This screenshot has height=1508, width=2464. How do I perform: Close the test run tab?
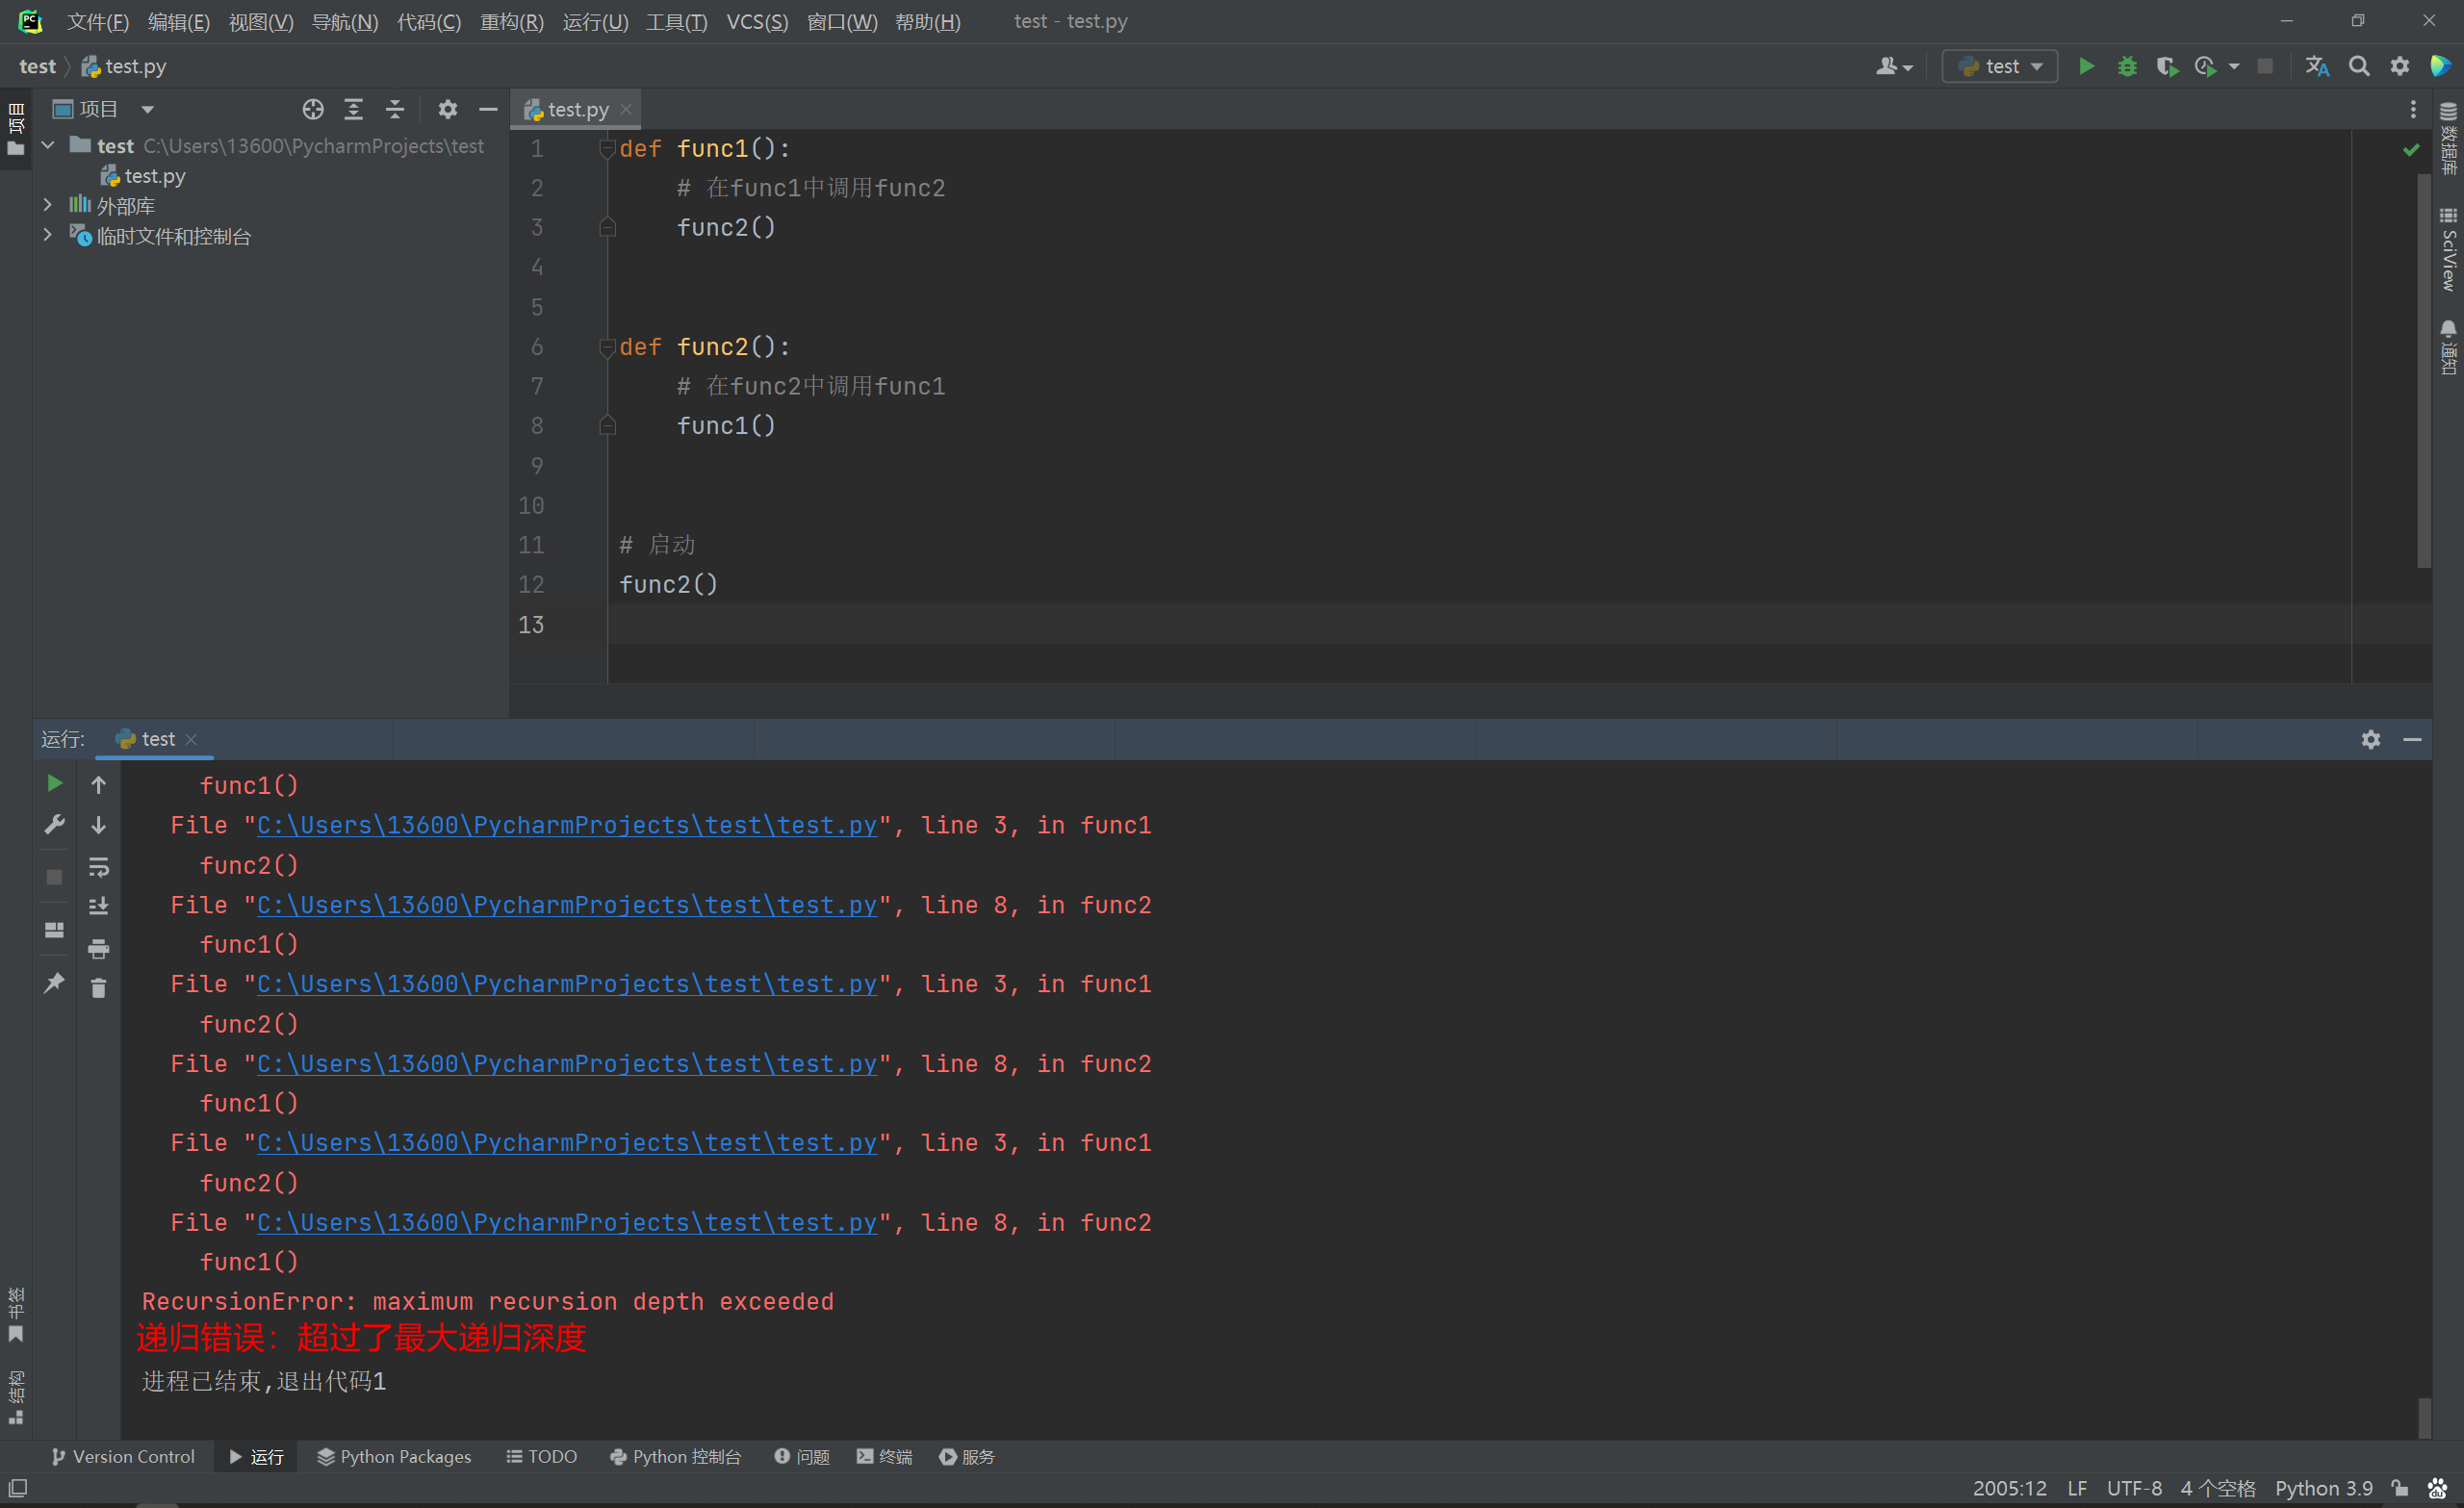[191, 739]
